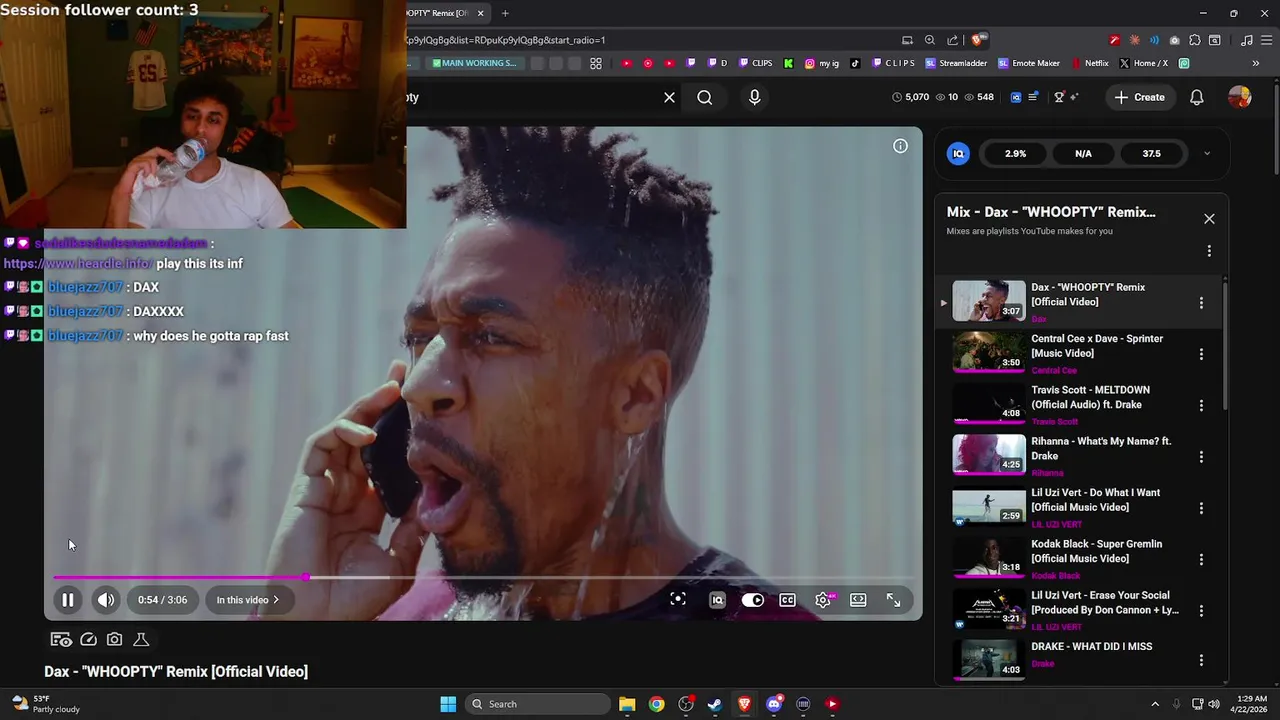The image size is (1280, 720).
Task: Open the CLIPS bookmark with no letter spacing
Action: coord(755,63)
